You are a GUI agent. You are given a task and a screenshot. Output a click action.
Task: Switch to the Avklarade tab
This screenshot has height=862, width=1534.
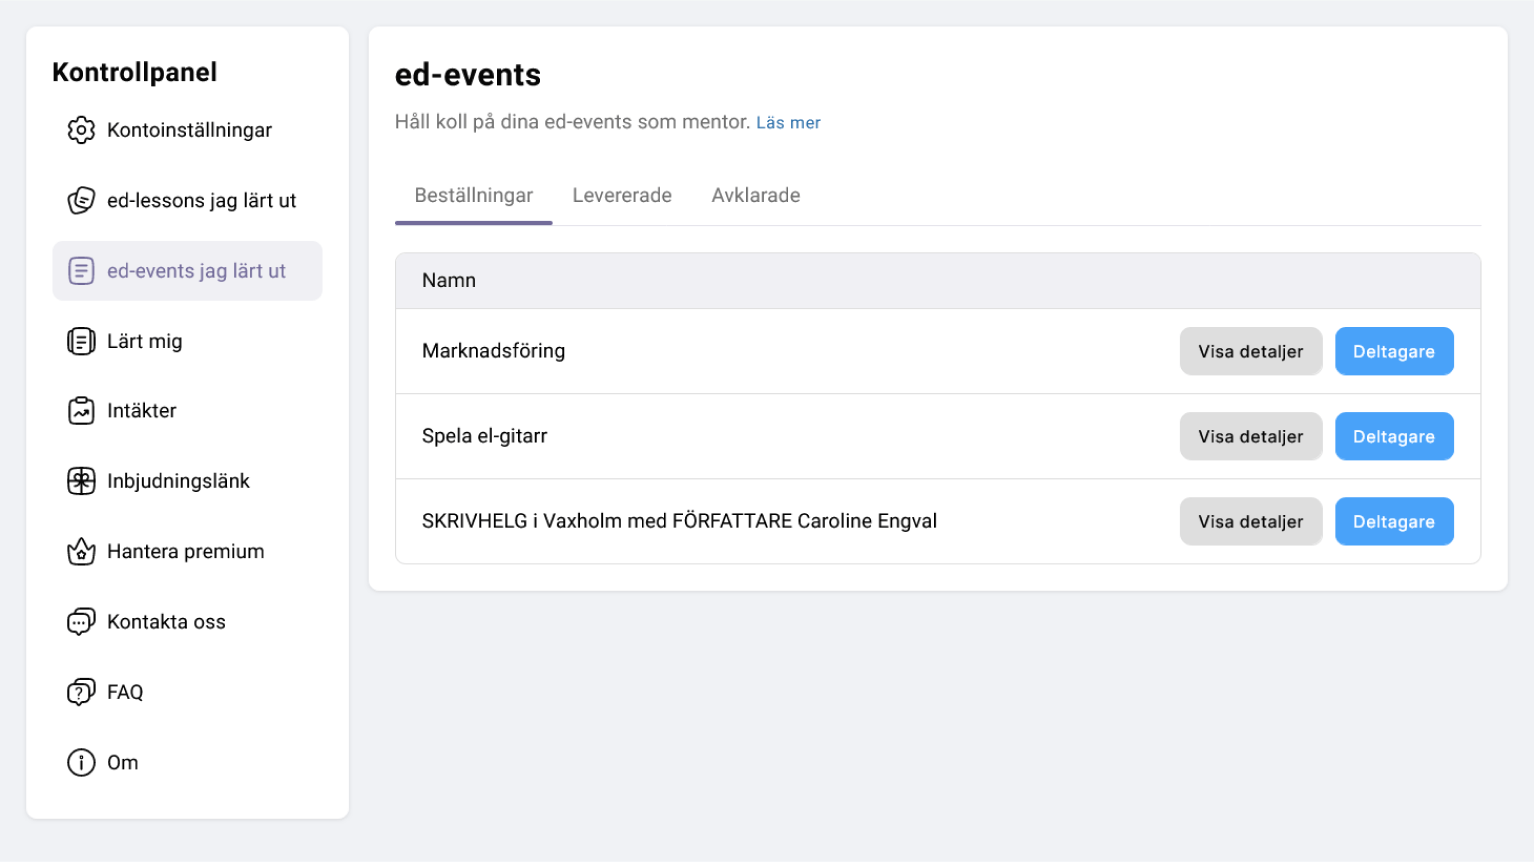756,195
